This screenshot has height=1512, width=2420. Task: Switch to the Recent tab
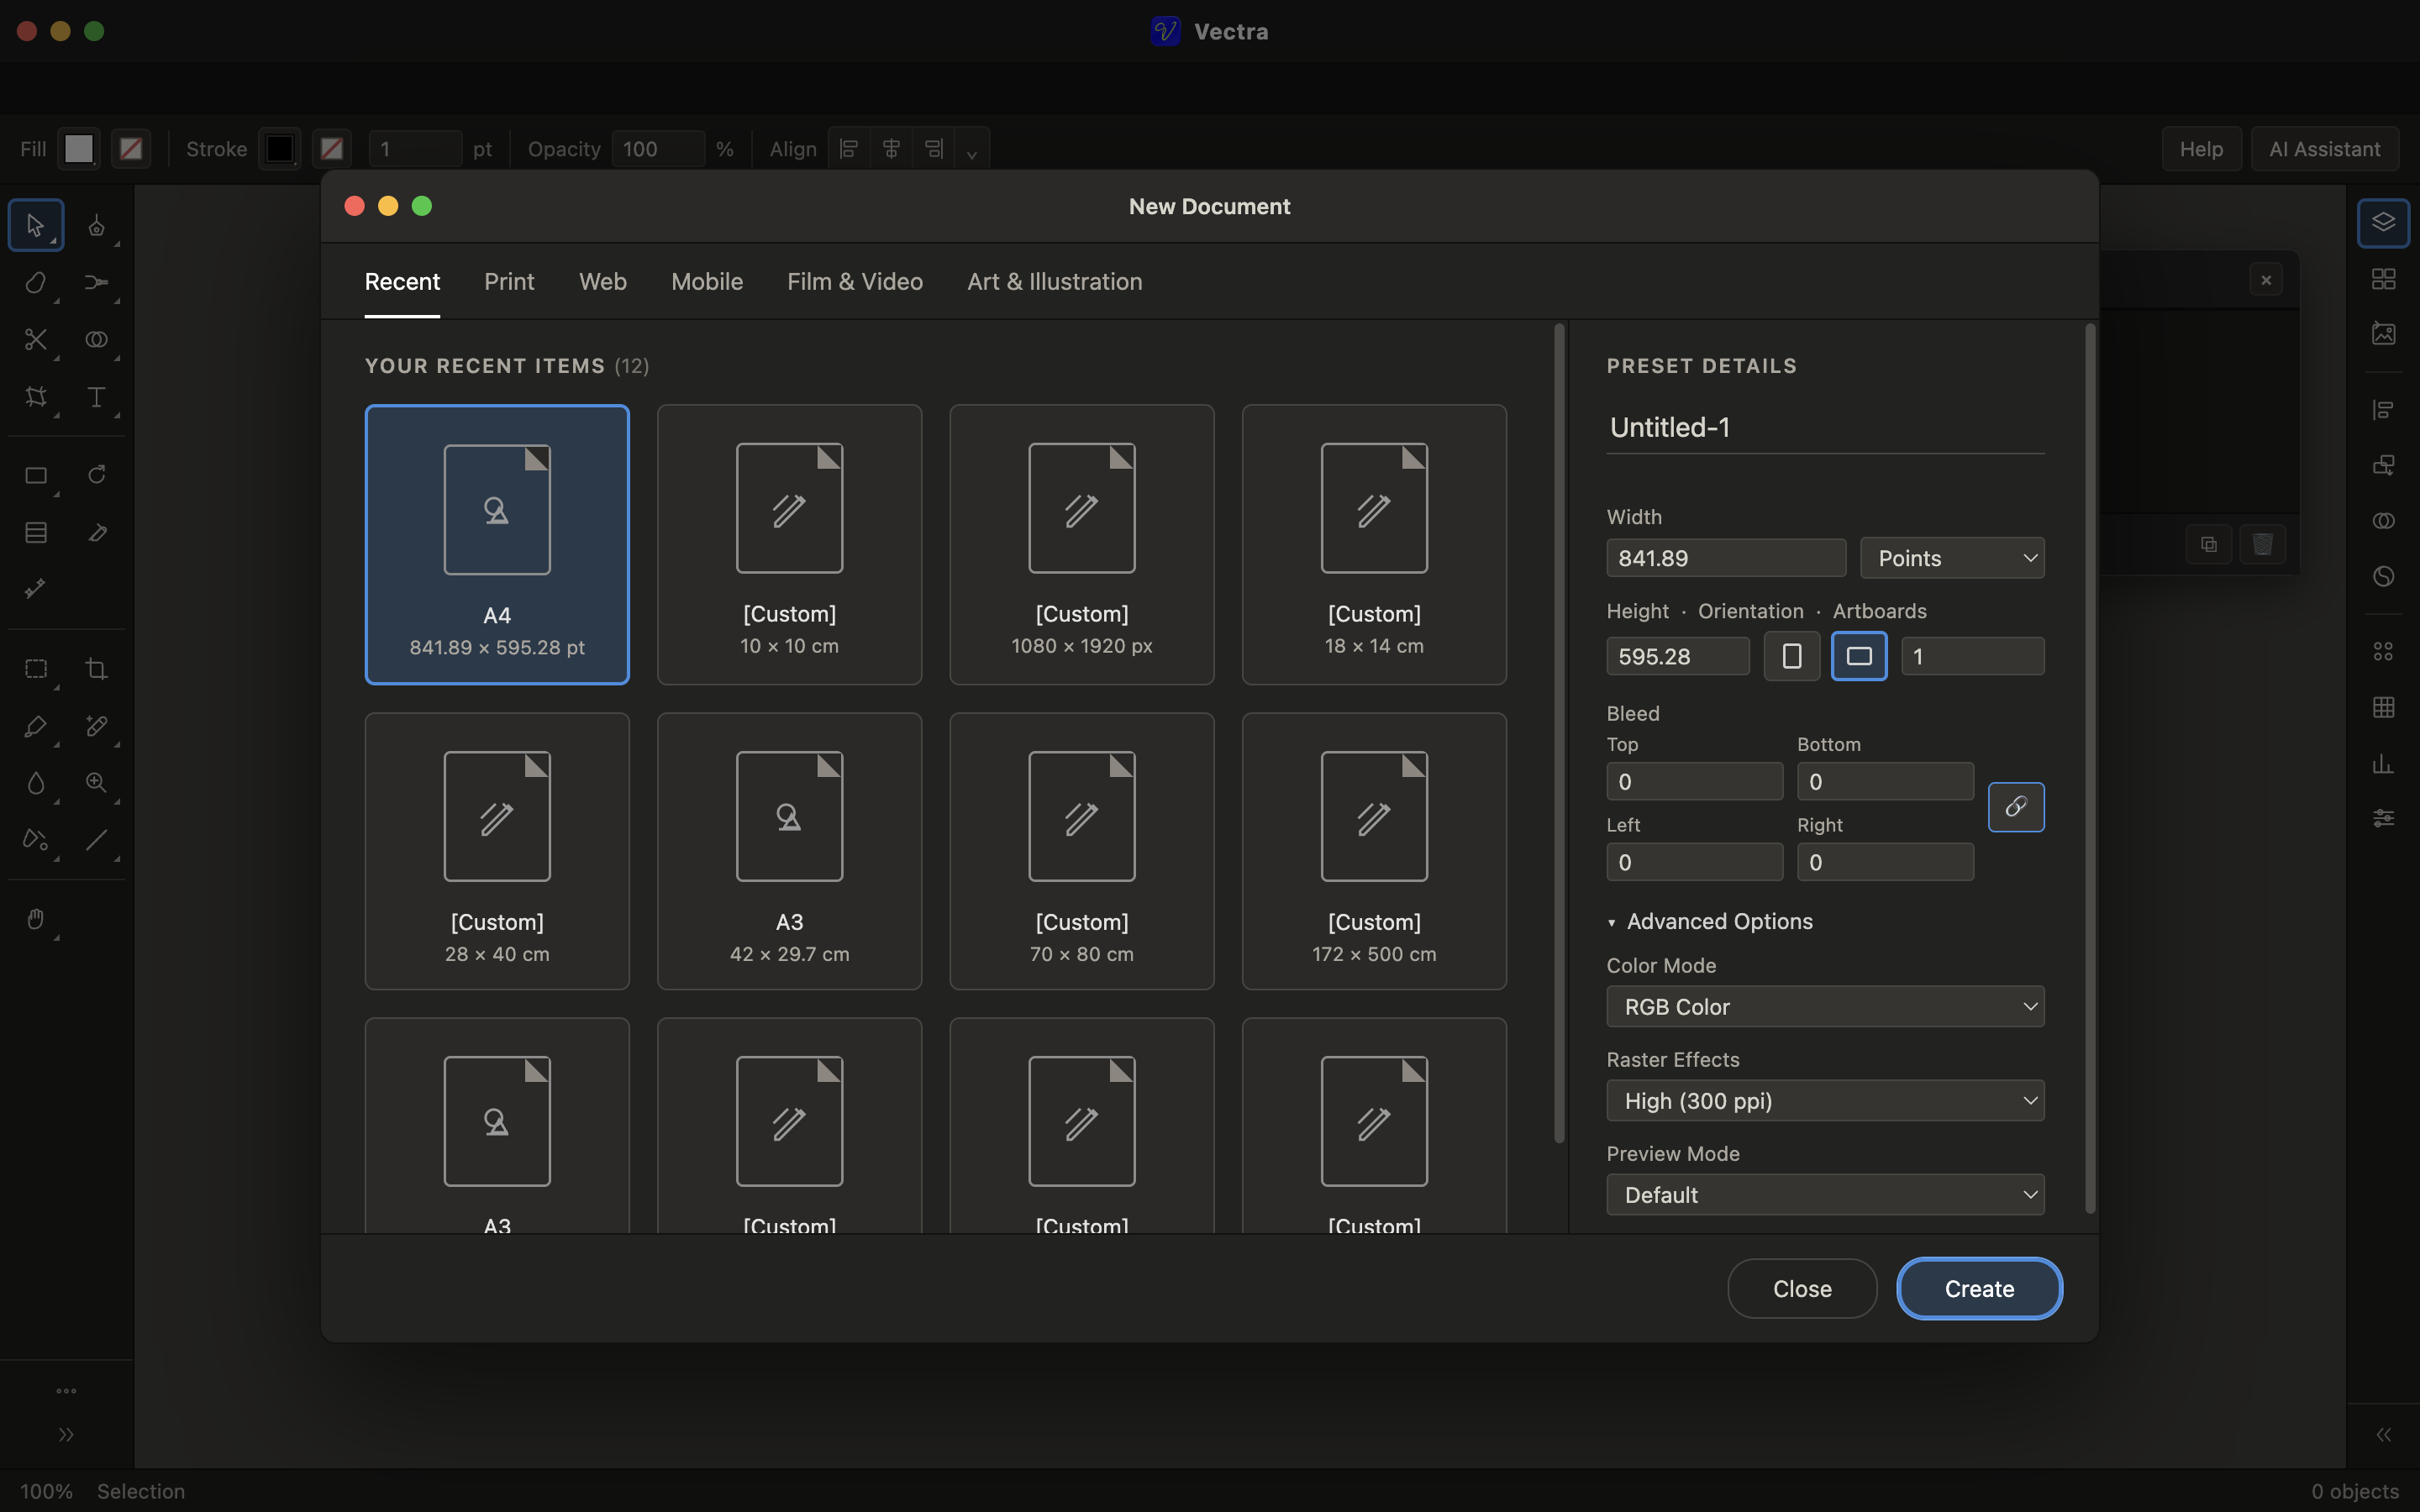402,282
